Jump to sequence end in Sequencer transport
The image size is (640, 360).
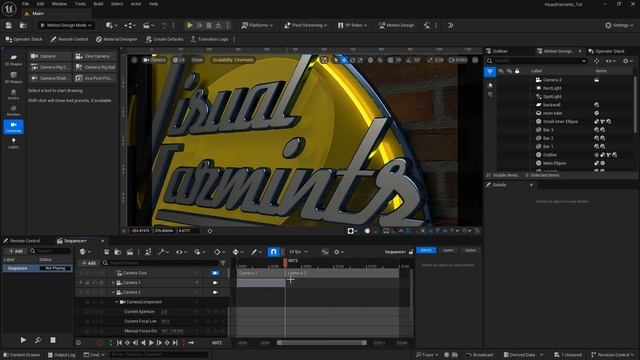[175, 343]
